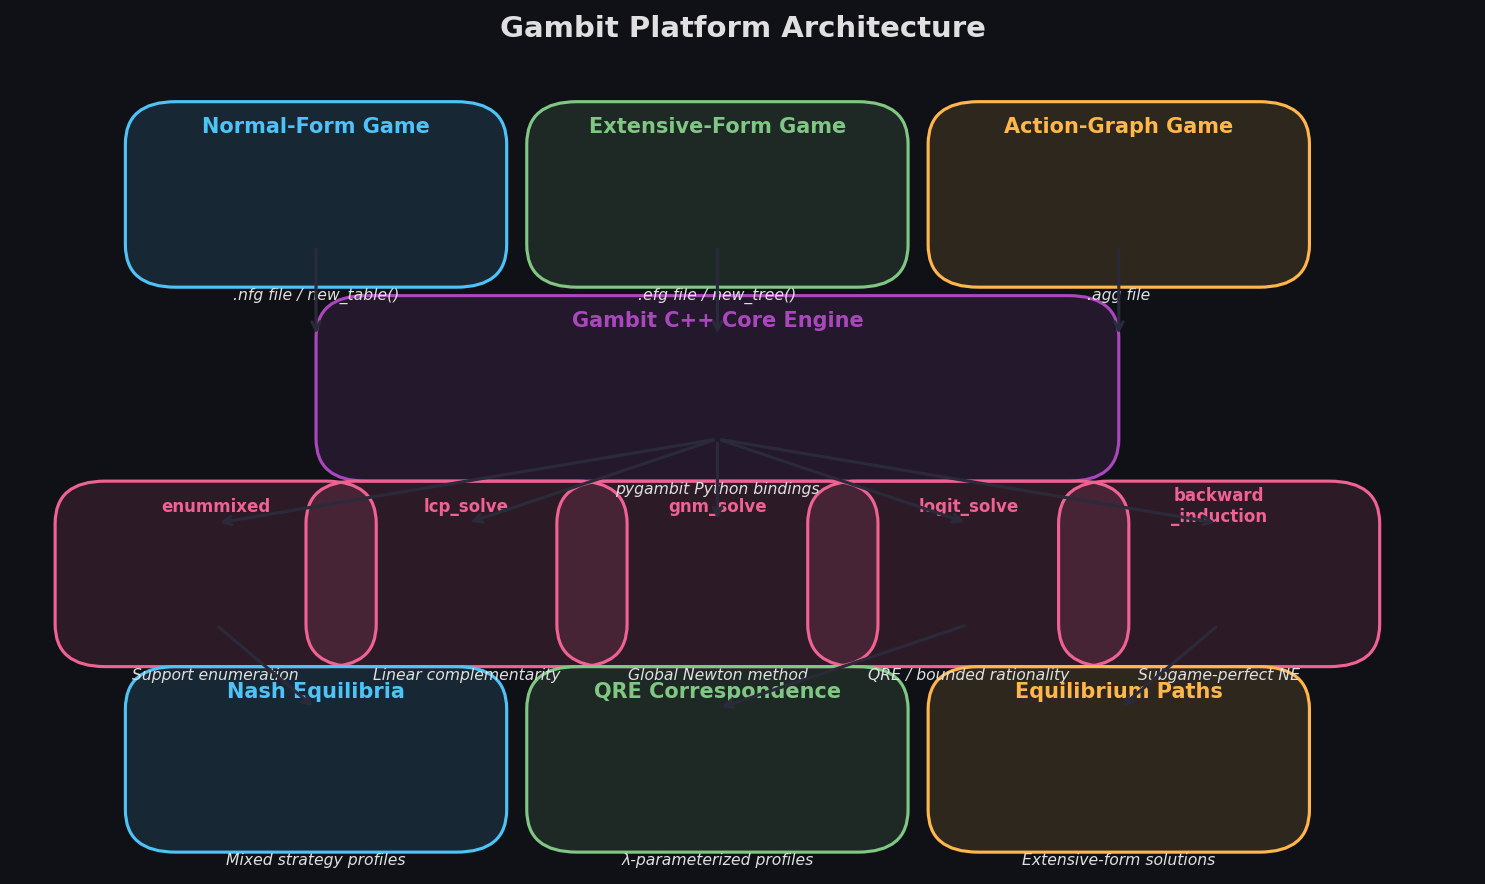Click the 'QRE / bounded rationality' caption
1485x884 pixels.
point(968,675)
